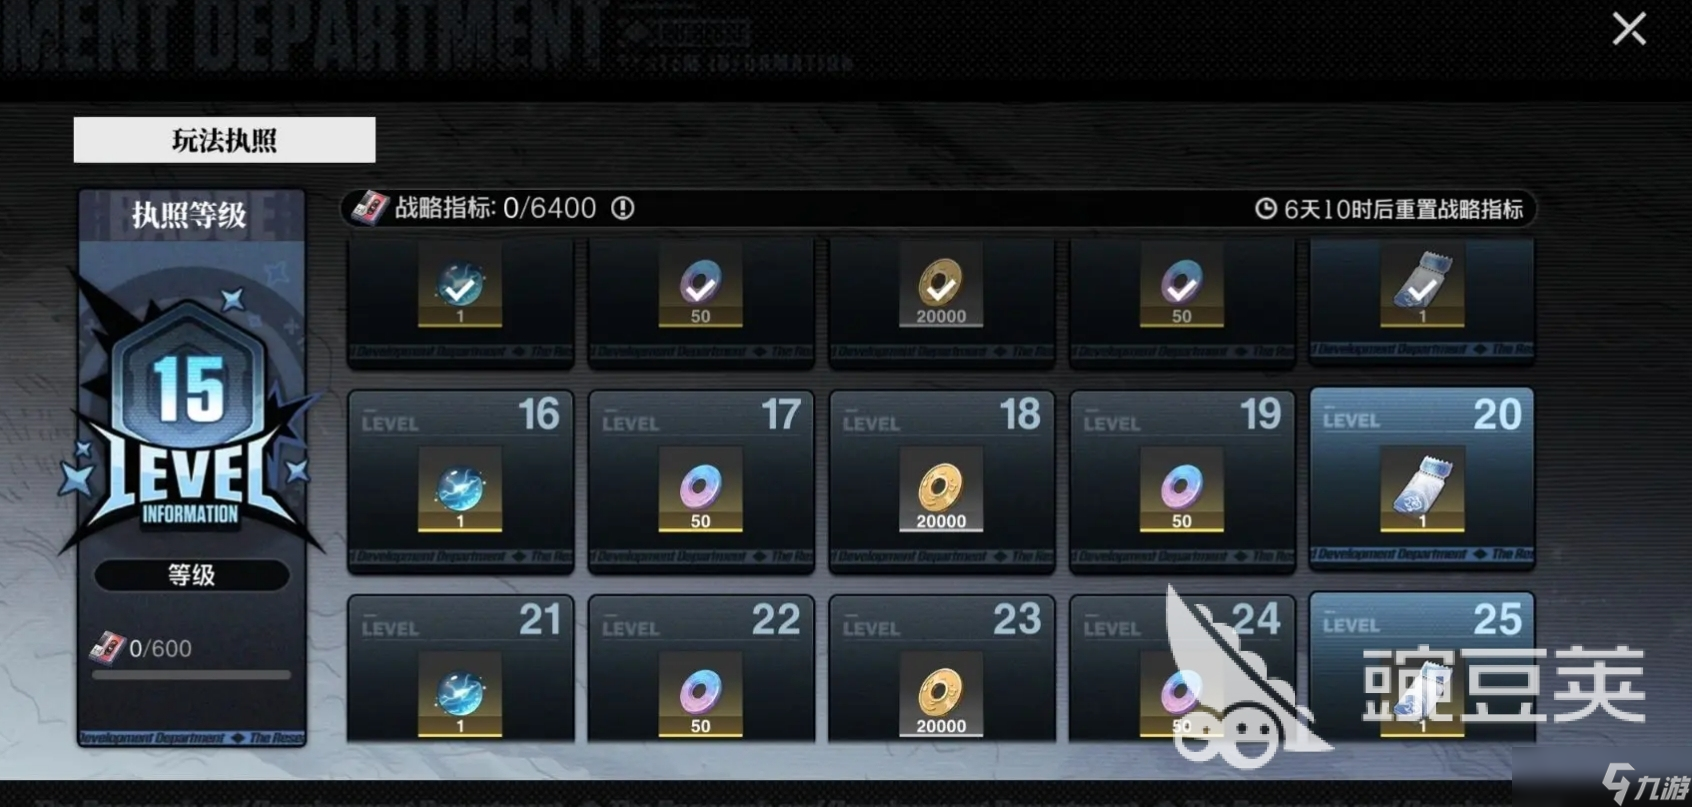Select the 玩法执照 tab
1692x807 pixels.
coord(225,140)
